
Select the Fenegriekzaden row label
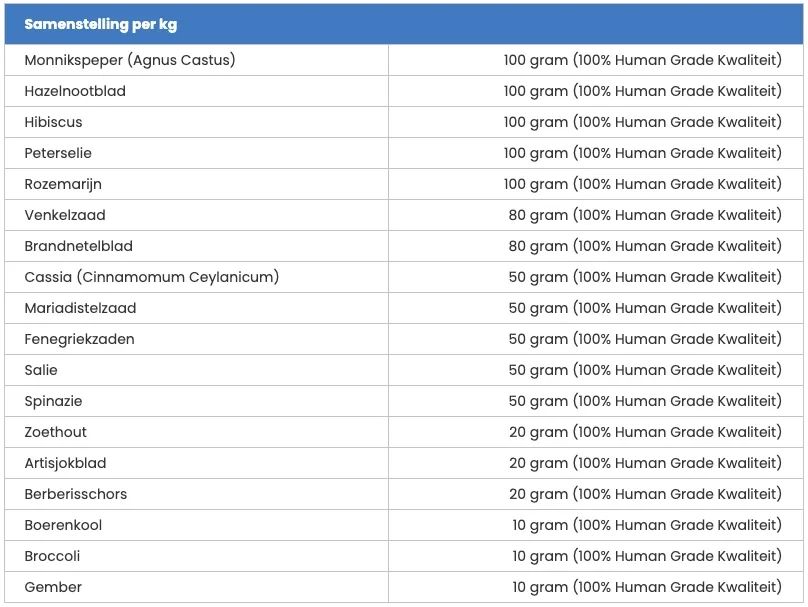79,339
